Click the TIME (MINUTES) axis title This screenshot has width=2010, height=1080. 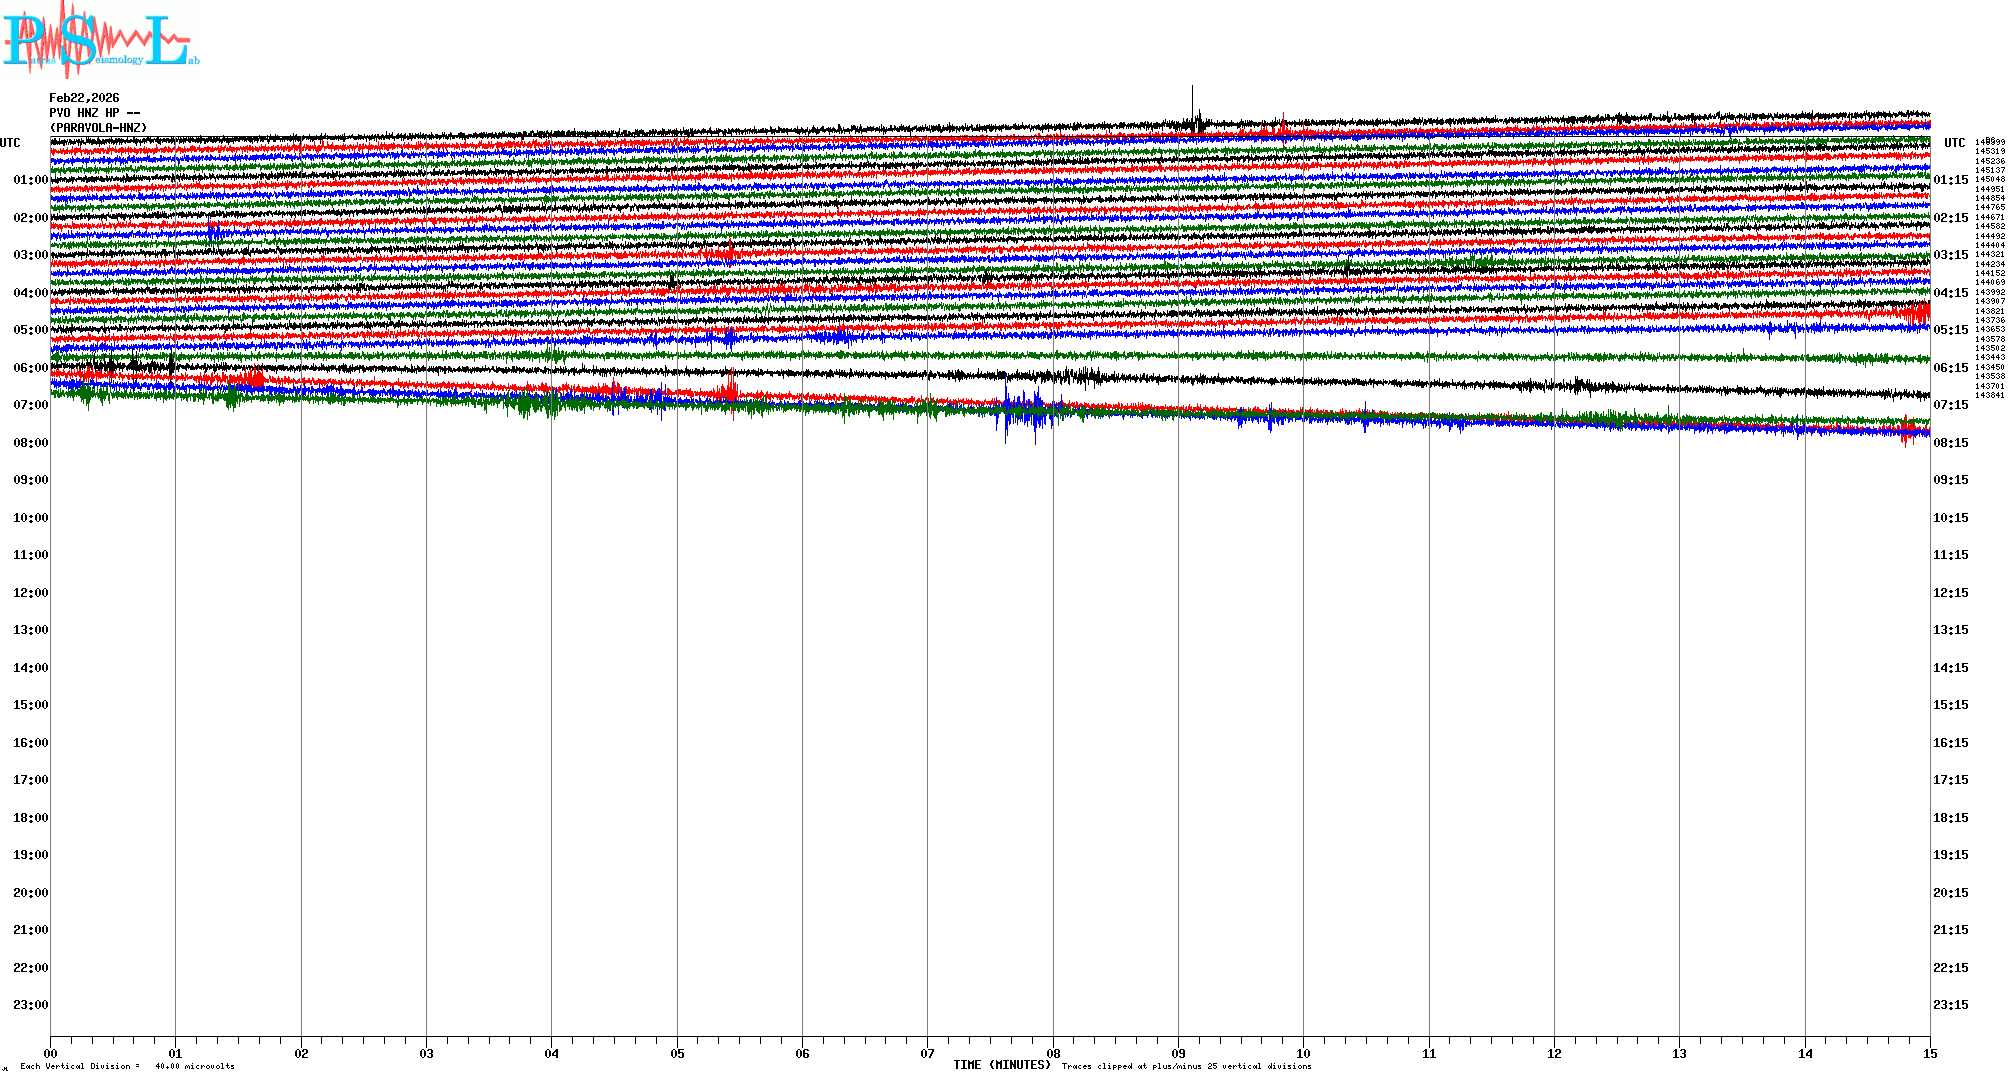1001,1065
